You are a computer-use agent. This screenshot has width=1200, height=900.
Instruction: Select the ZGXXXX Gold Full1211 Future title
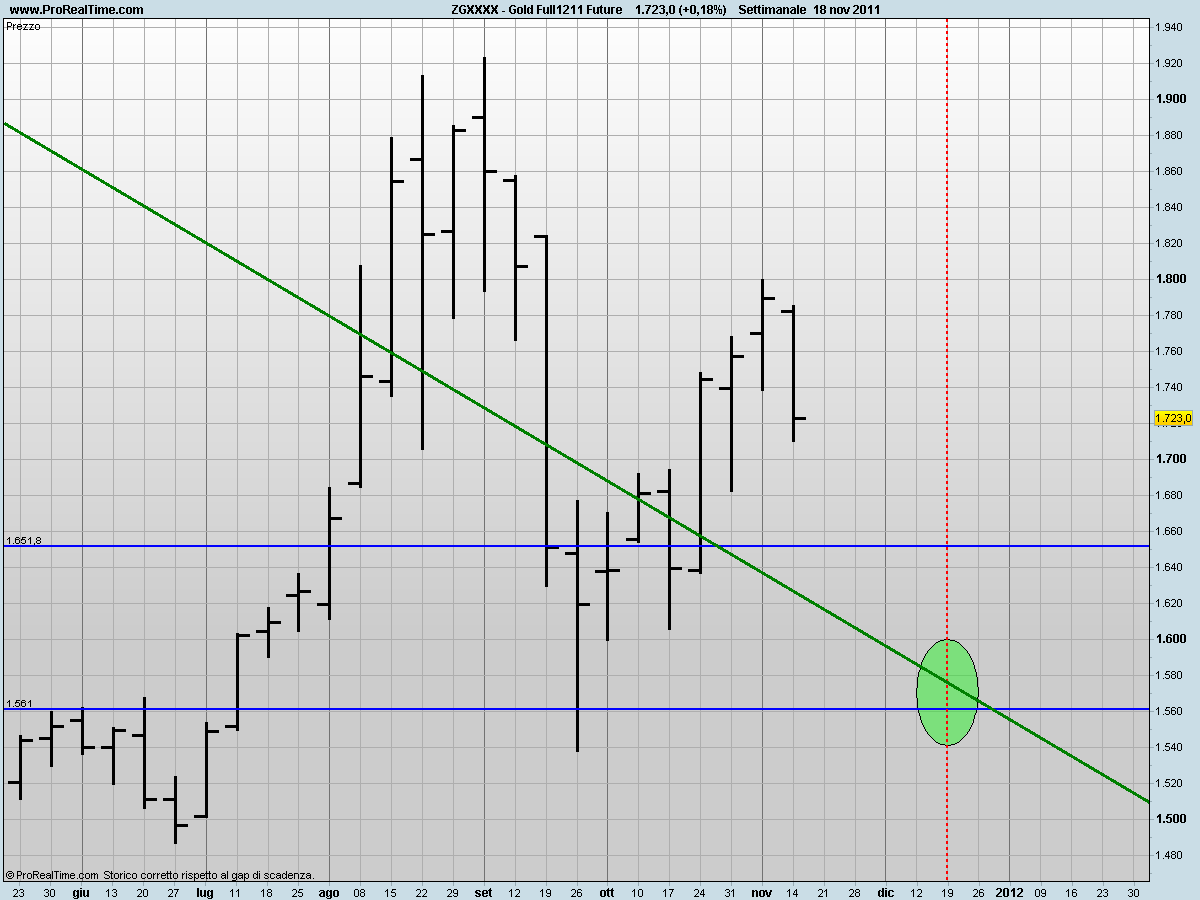pos(536,9)
